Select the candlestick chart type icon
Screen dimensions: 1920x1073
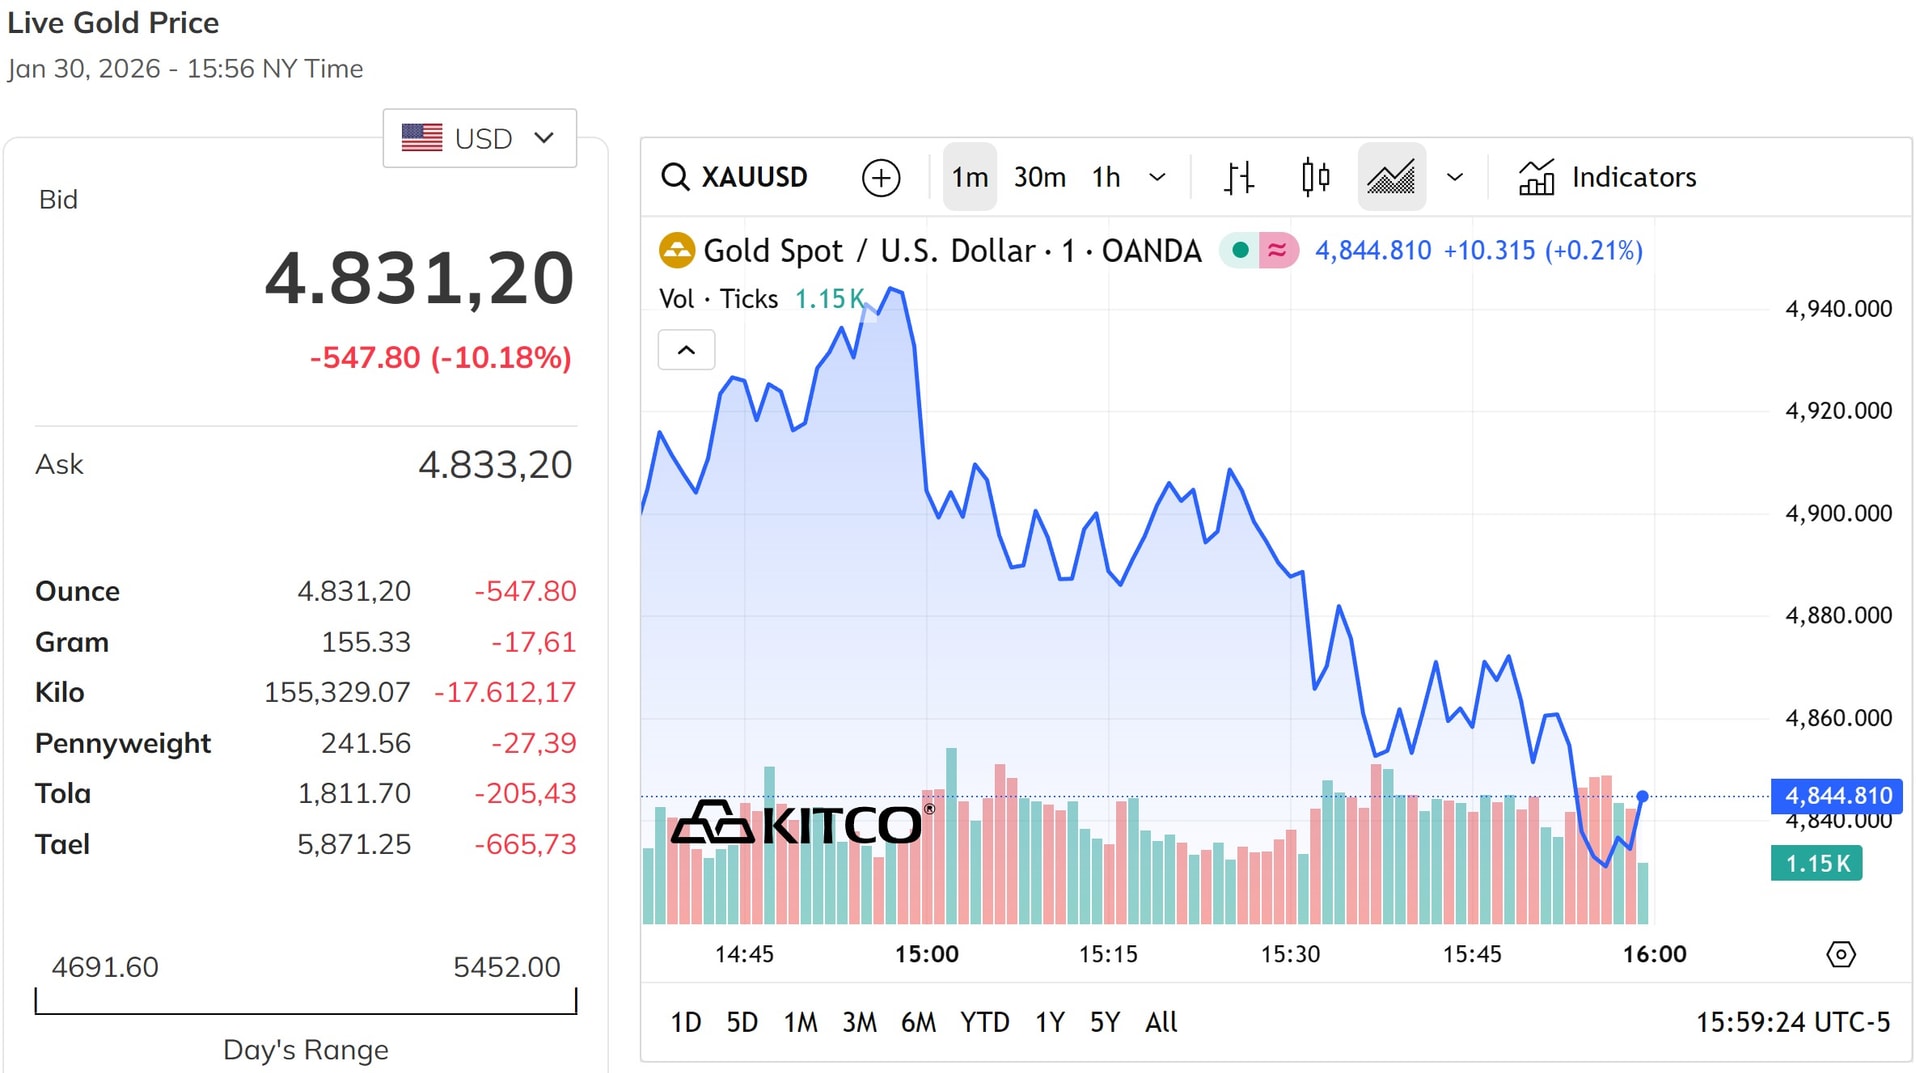click(x=1314, y=177)
